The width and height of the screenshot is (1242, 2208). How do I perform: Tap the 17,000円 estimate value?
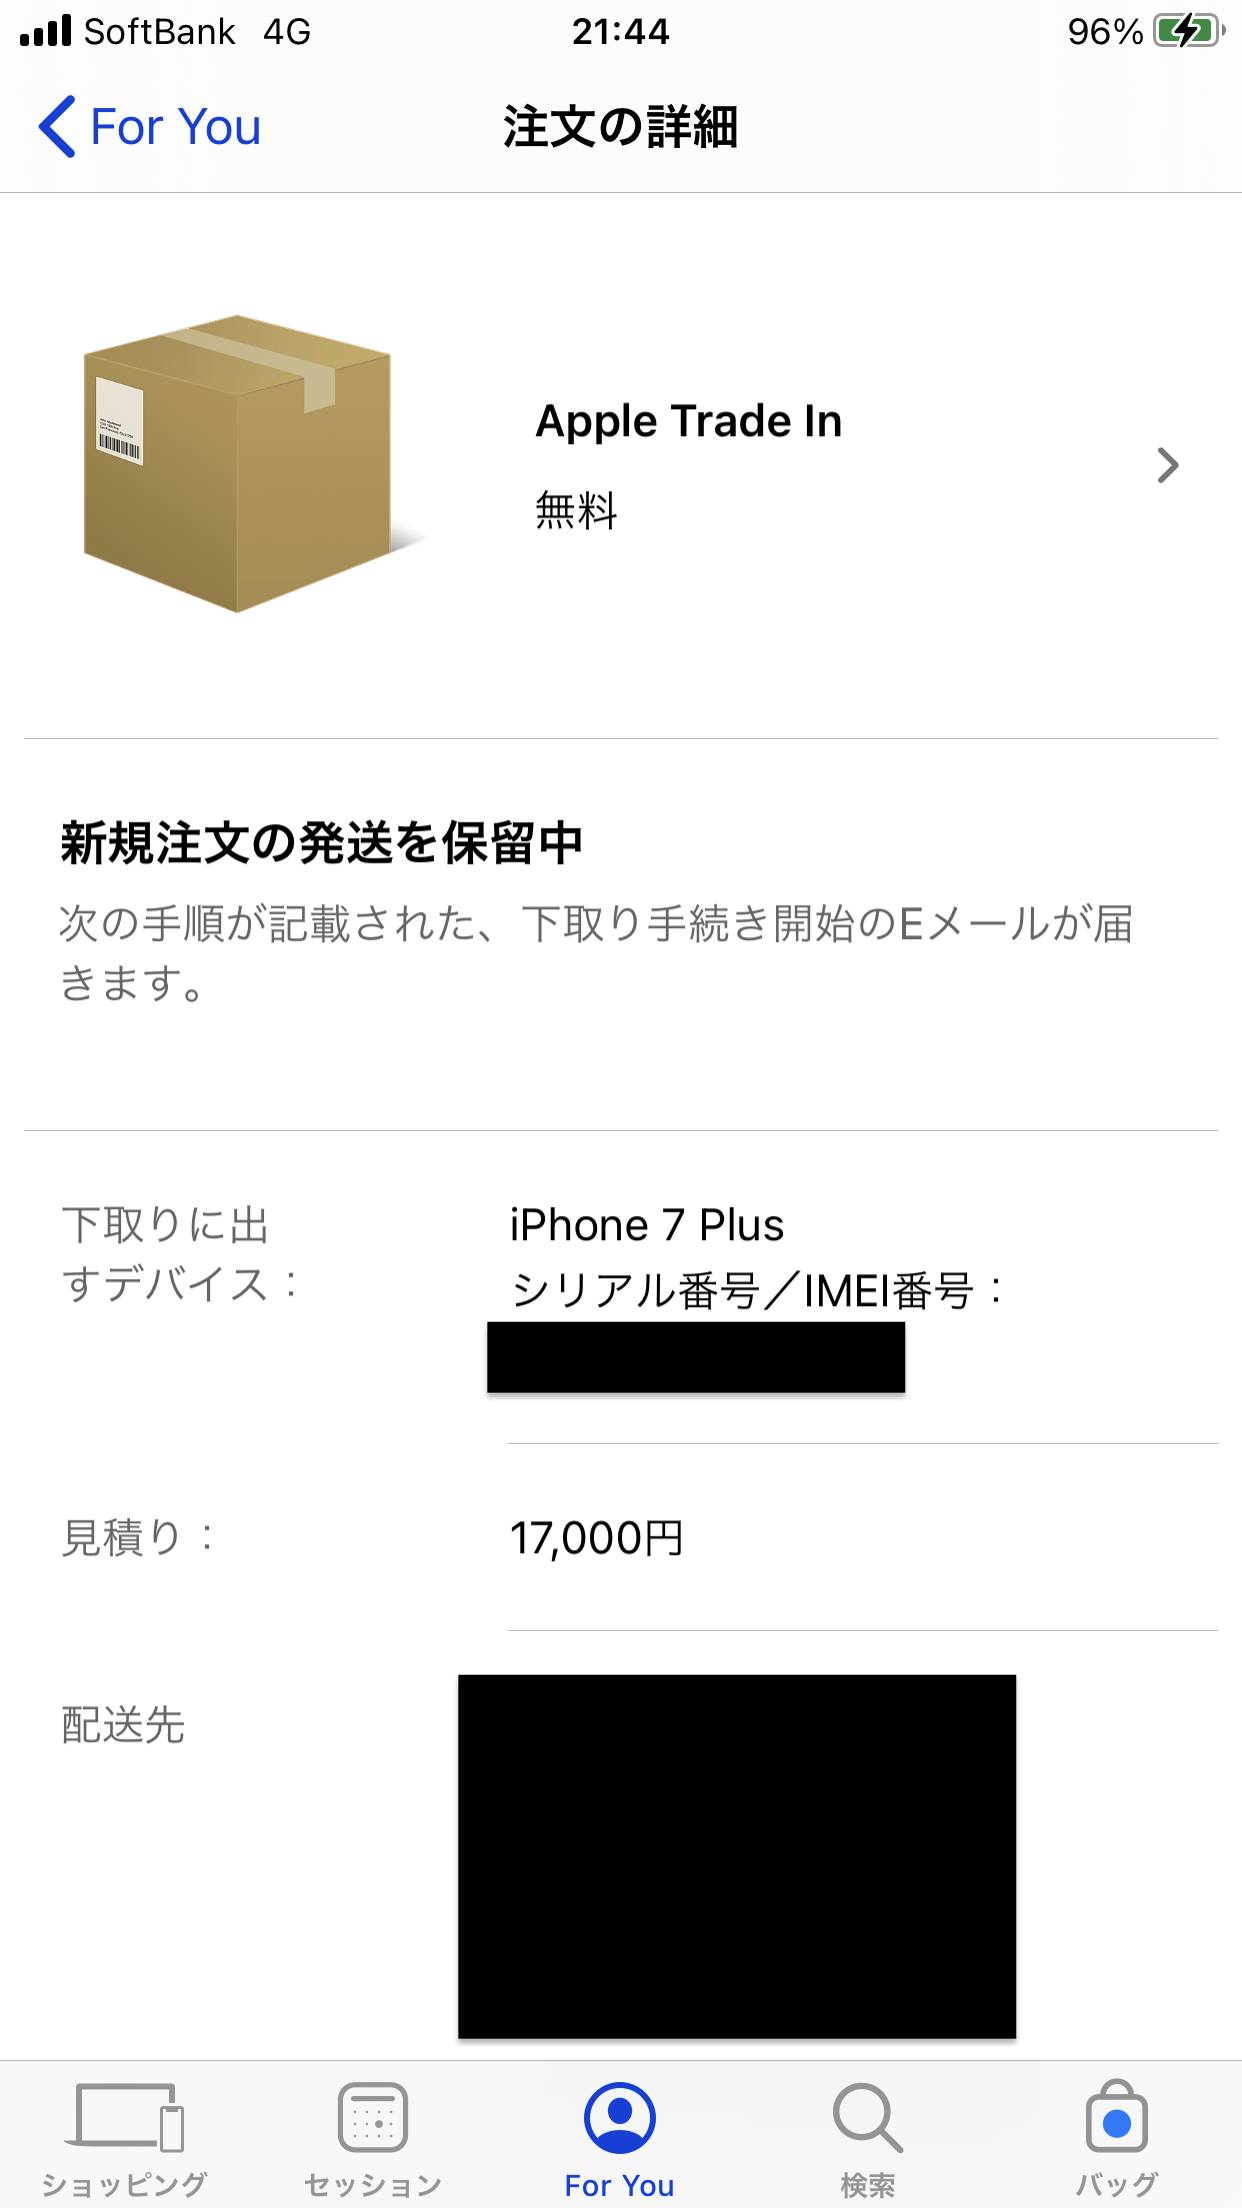(x=596, y=1538)
